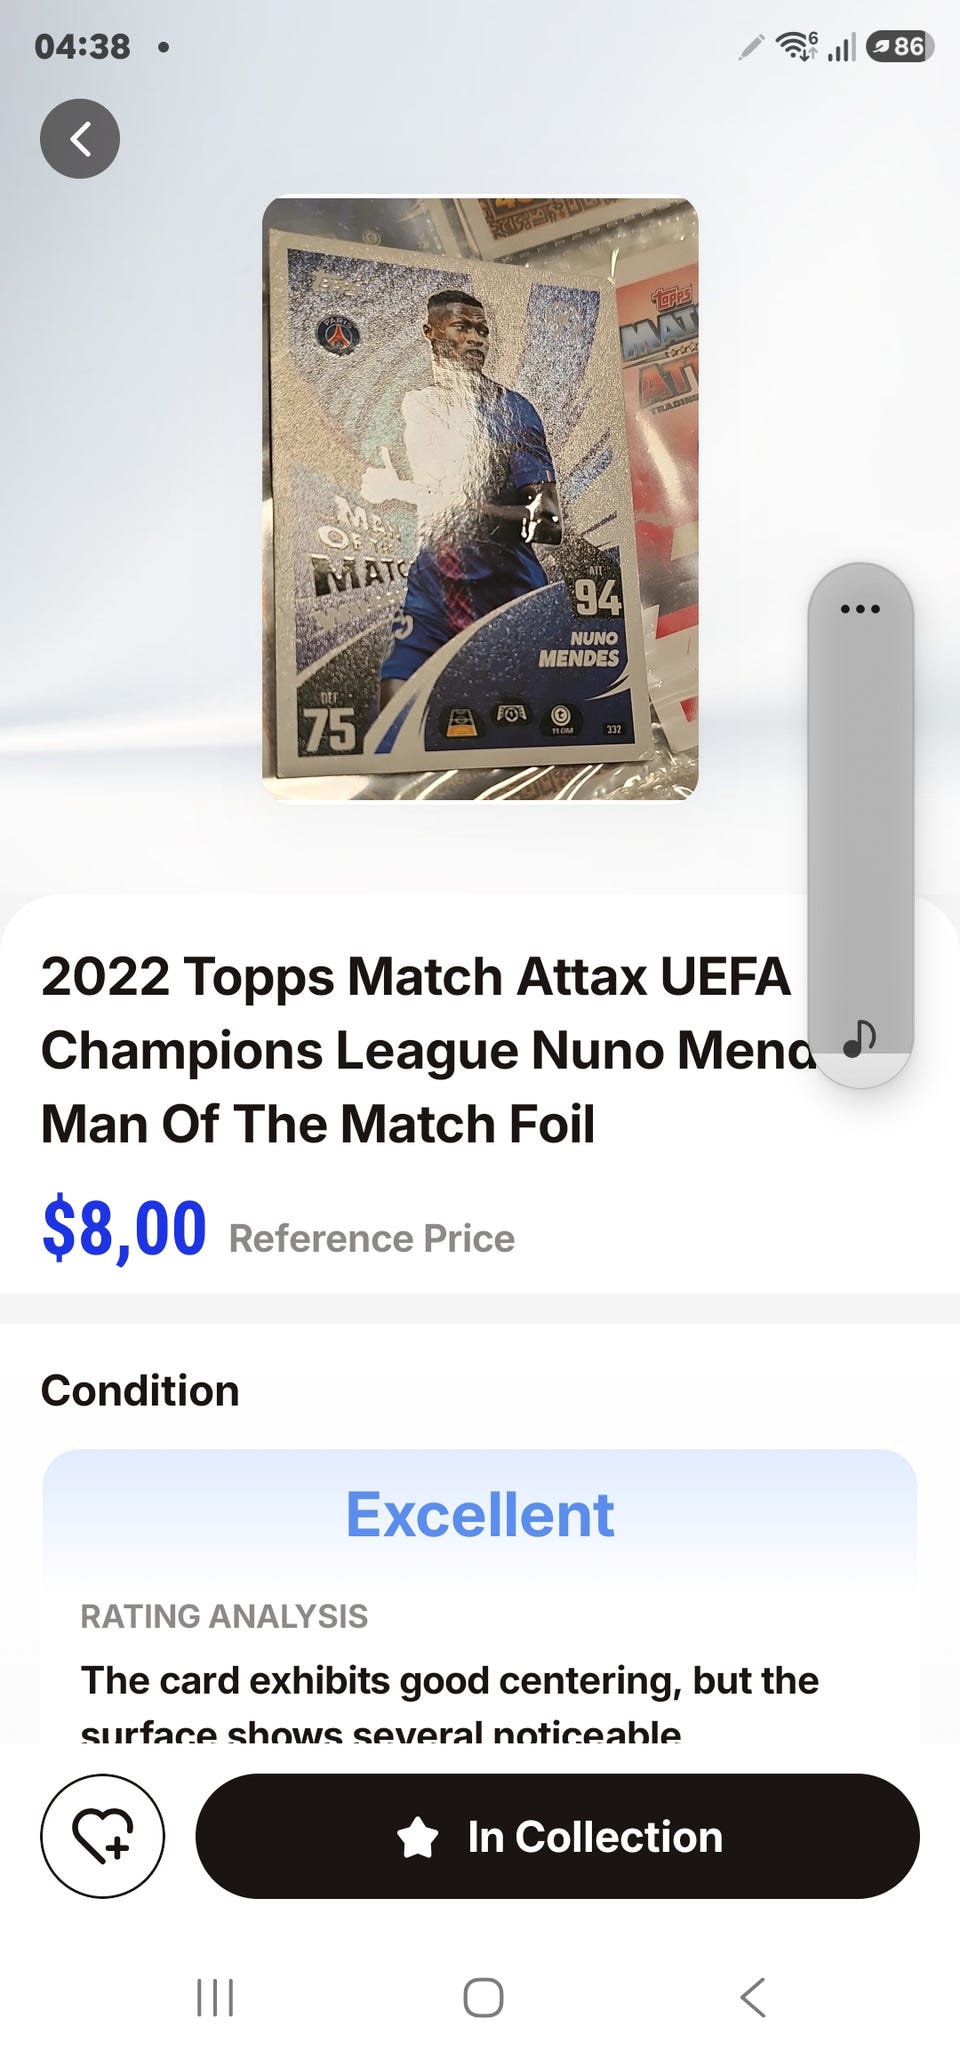Open Nuno Mendes card image
This screenshot has width=960, height=2059.
480,498
